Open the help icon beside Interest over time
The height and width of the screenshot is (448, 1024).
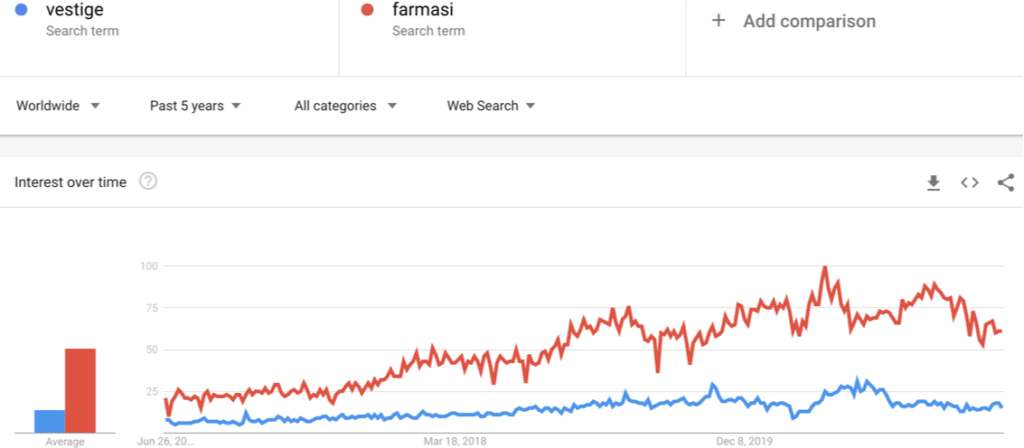[148, 182]
